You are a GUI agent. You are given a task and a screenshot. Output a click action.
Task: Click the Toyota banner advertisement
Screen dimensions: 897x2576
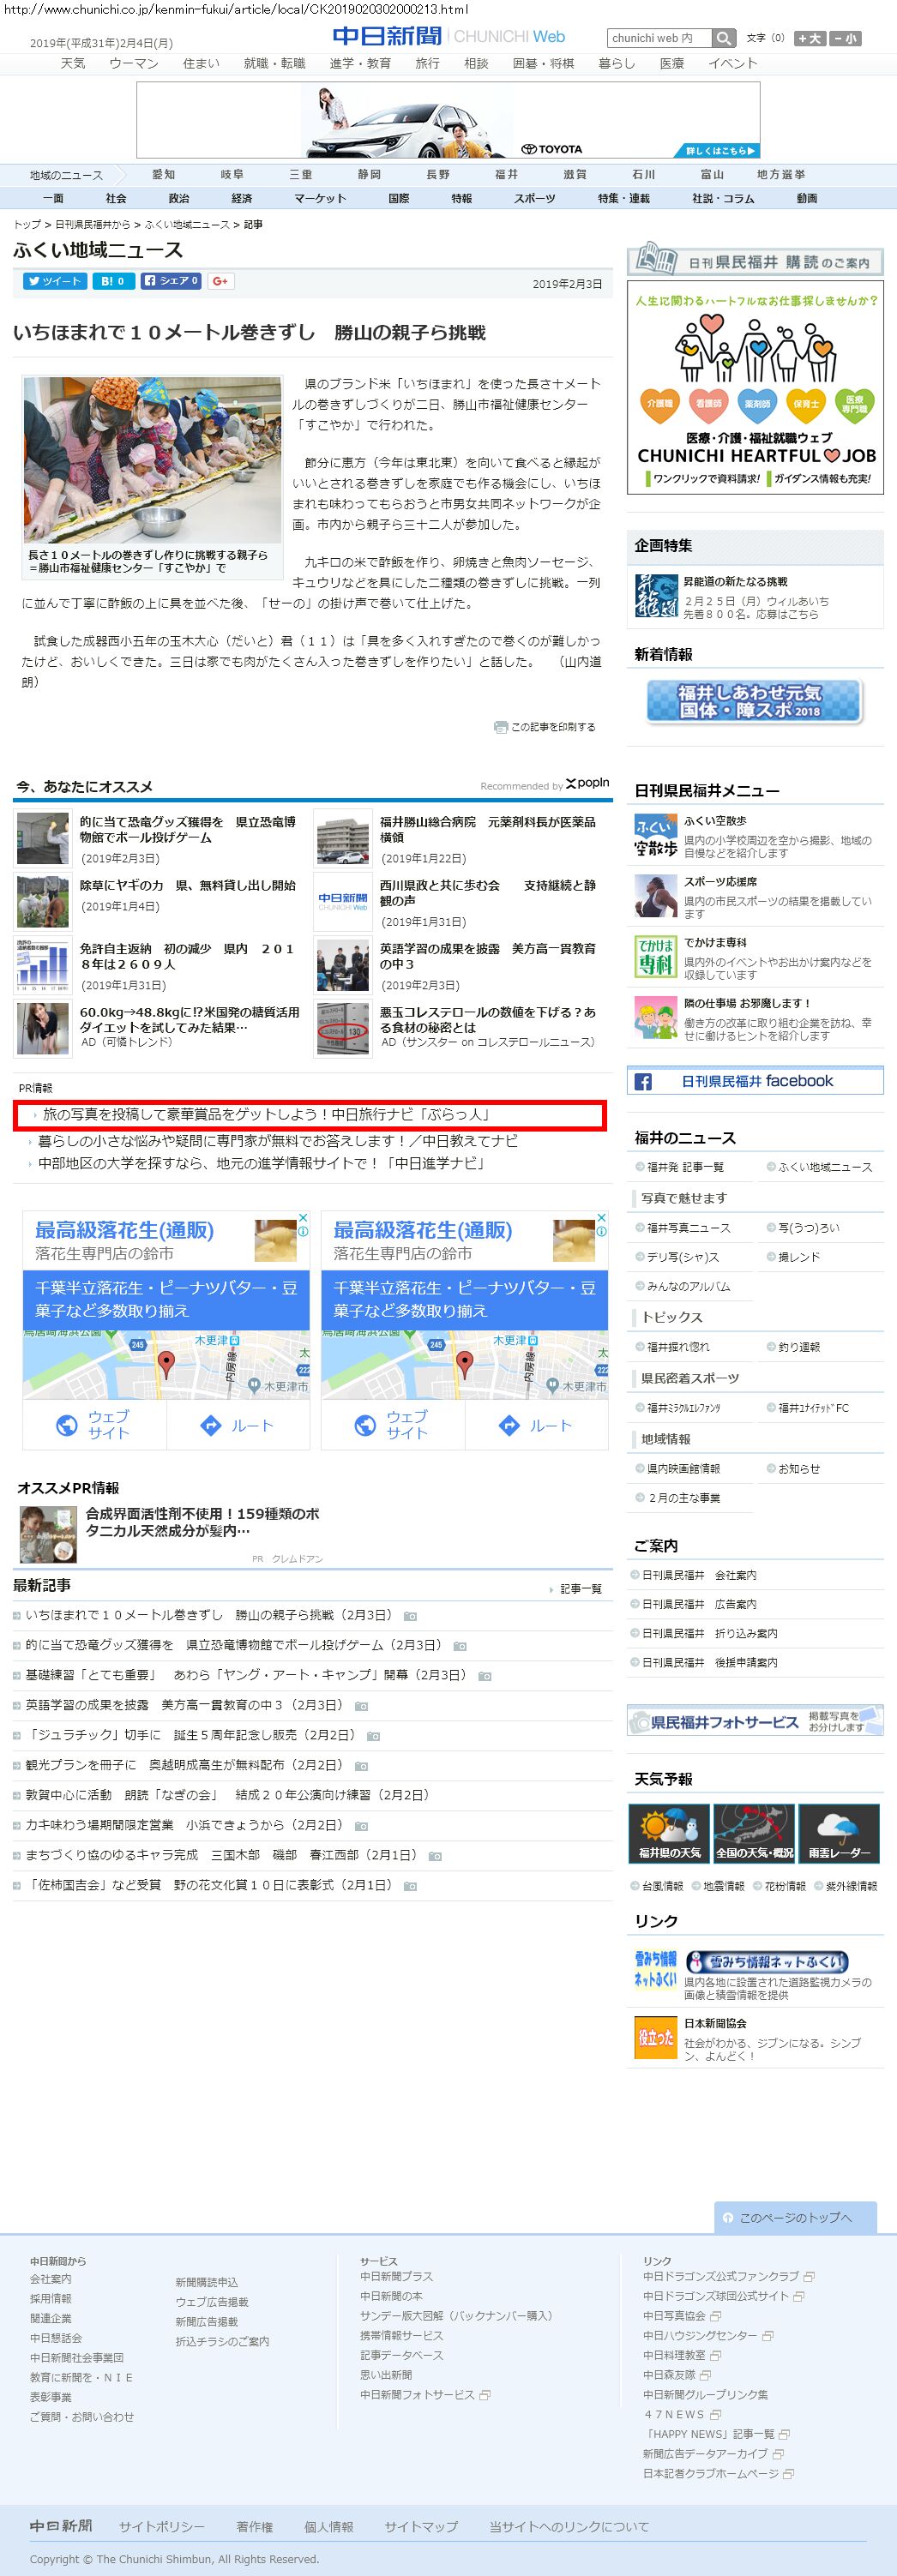pyautogui.click(x=448, y=120)
